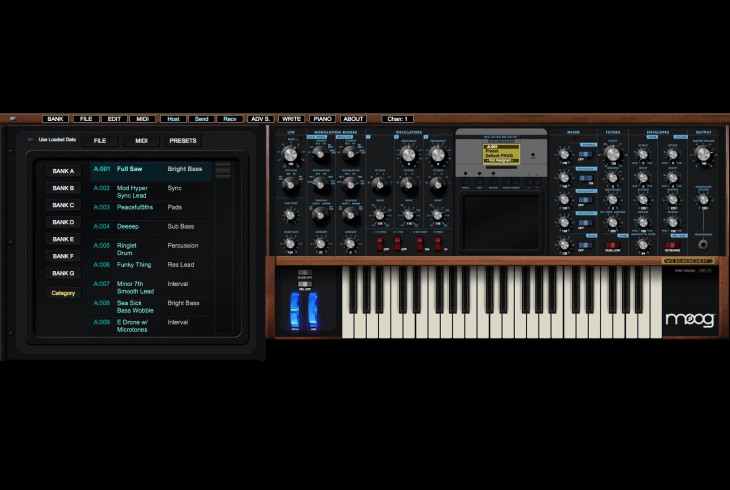Toggle the top Mixer blue switch
This screenshot has width=730, height=490.
(585, 154)
